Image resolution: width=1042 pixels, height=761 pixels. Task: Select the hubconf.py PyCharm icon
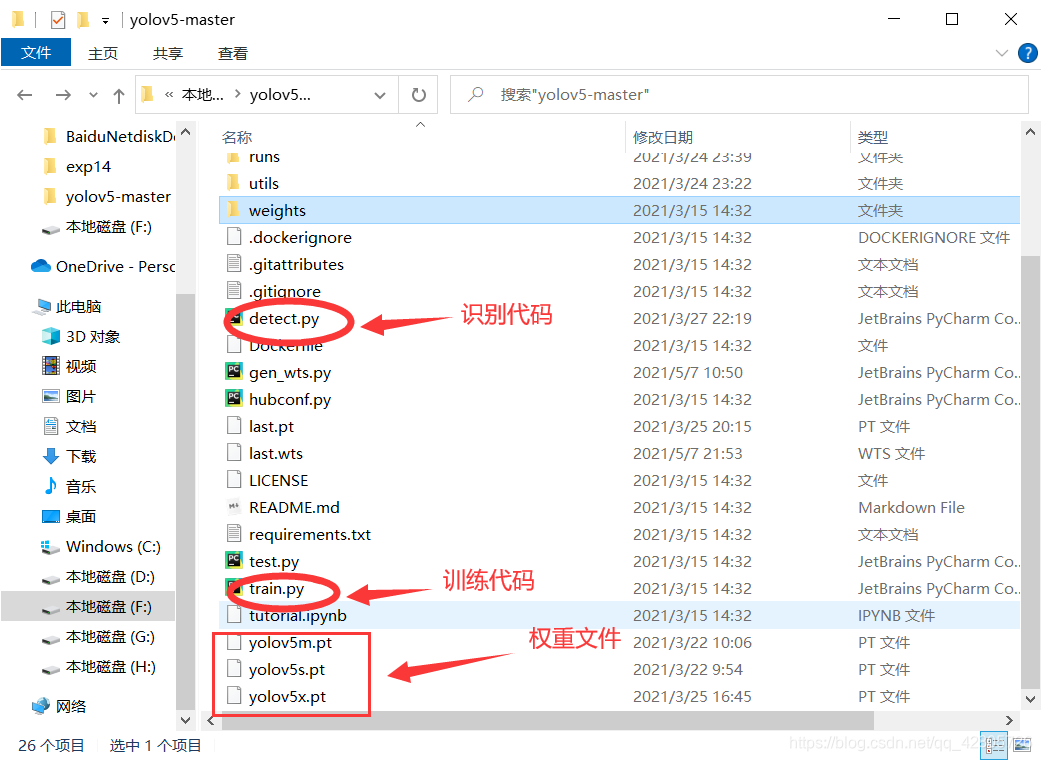(x=234, y=399)
